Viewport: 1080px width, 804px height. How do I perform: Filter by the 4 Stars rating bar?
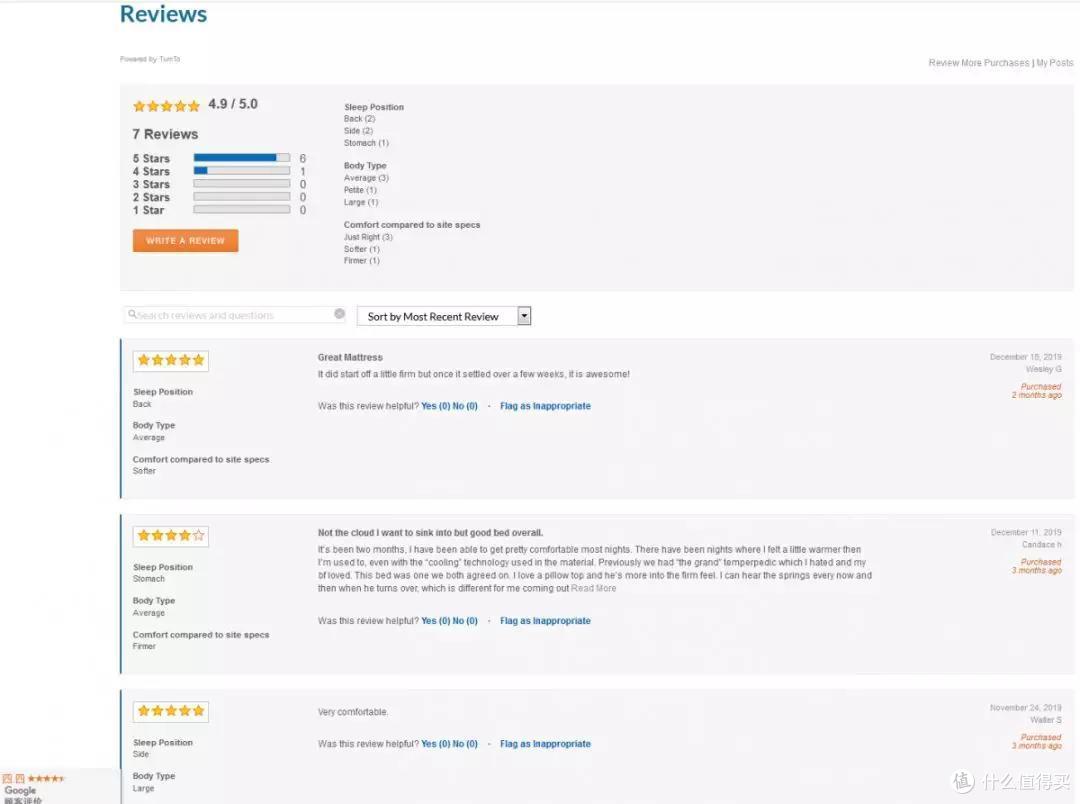242,171
